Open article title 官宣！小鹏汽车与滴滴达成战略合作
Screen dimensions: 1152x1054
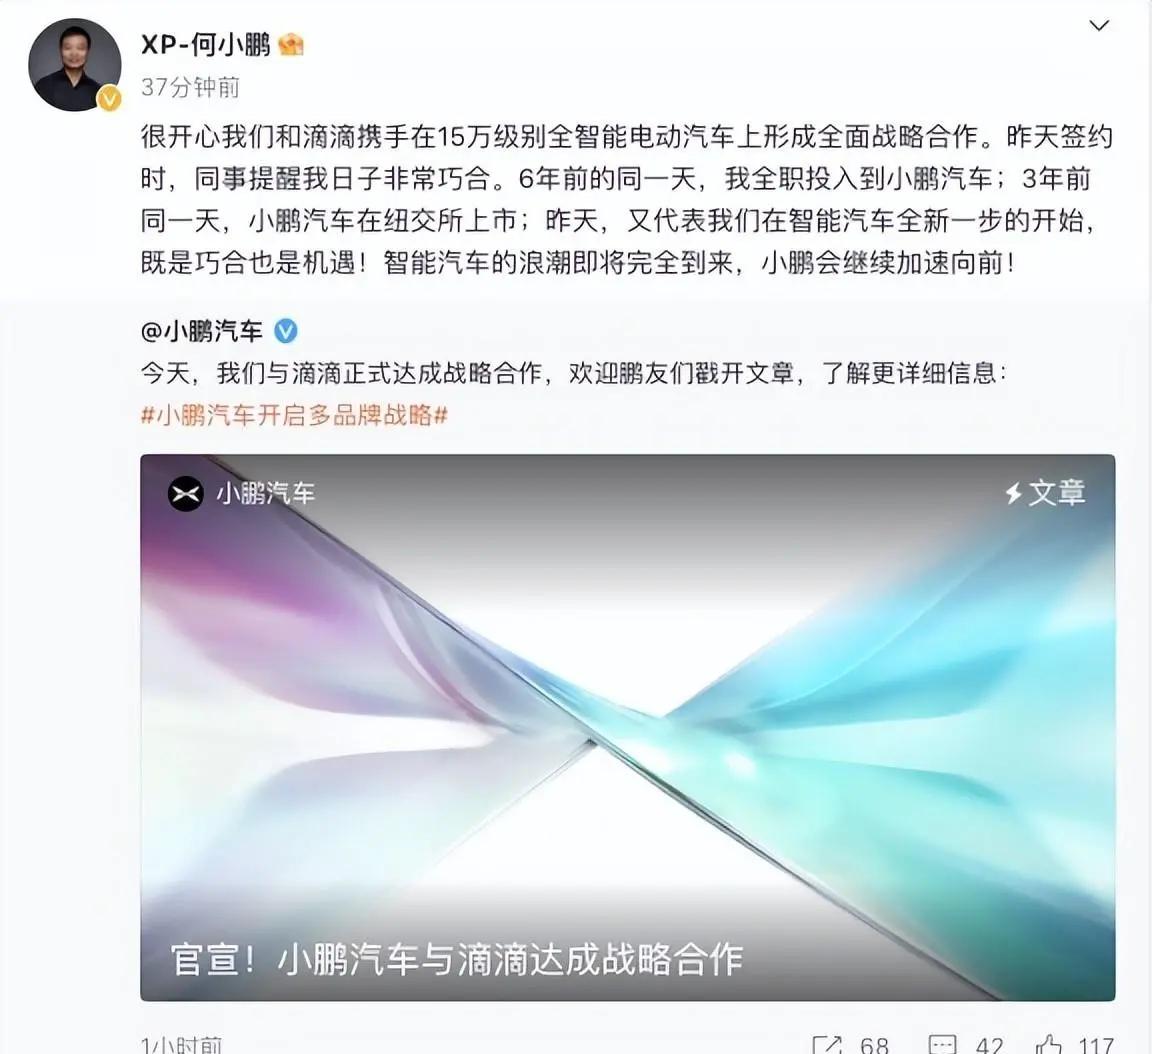click(456, 960)
